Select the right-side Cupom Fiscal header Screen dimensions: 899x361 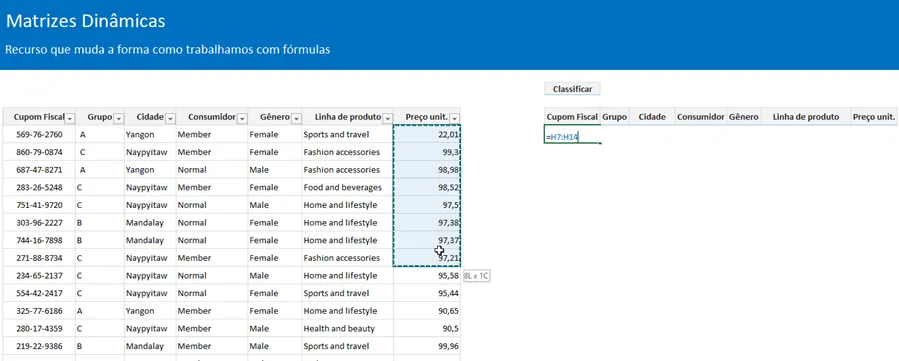[572, 117]
